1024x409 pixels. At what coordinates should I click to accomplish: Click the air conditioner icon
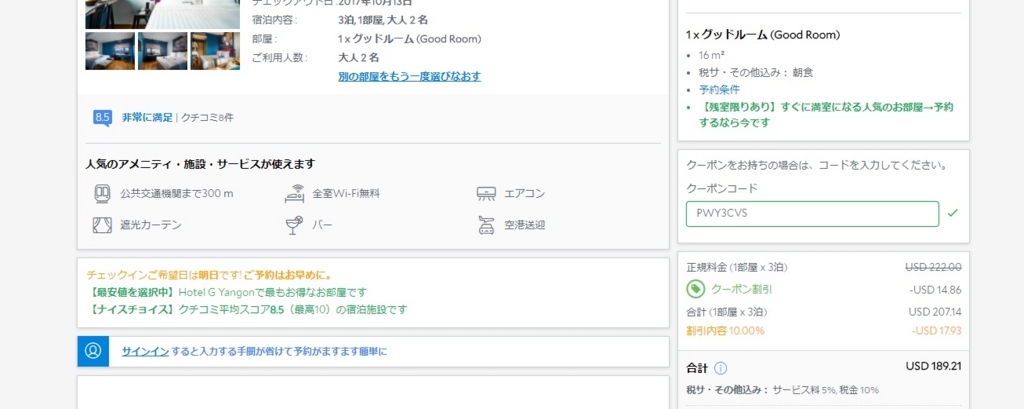coord(486,193)
